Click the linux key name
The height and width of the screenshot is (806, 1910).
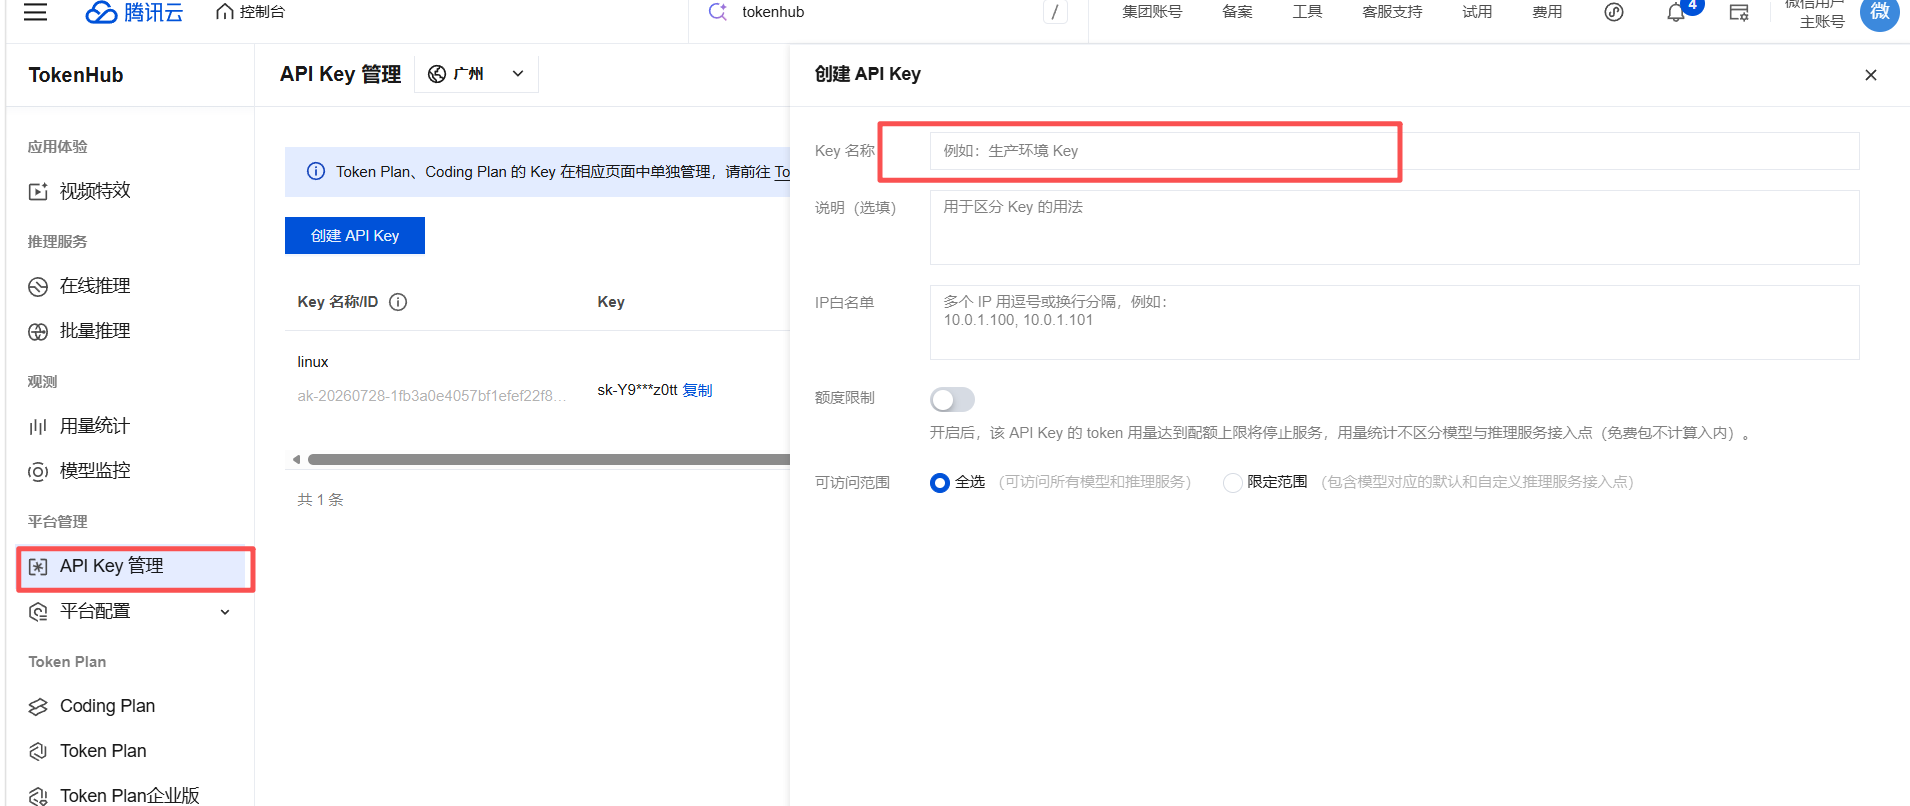pos(313,362)
